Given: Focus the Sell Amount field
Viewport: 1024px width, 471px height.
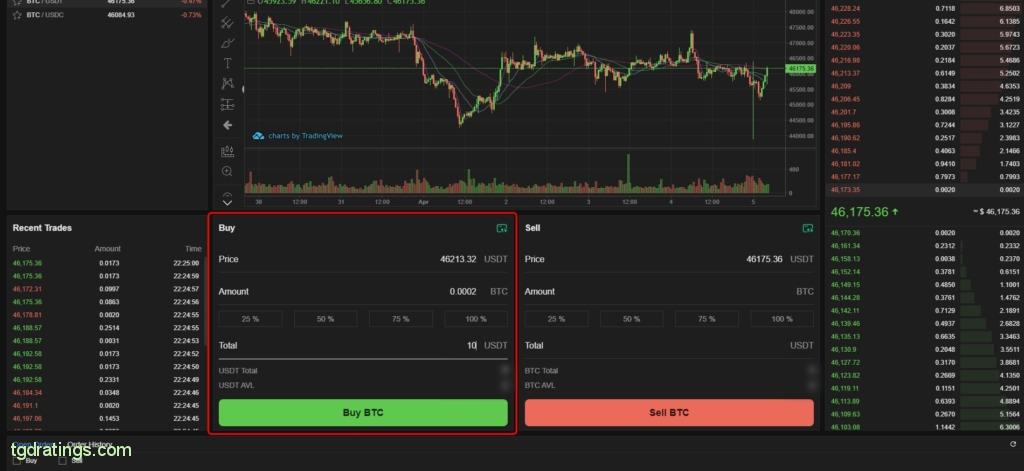Looking at the screenshot, I should point(669,291).
